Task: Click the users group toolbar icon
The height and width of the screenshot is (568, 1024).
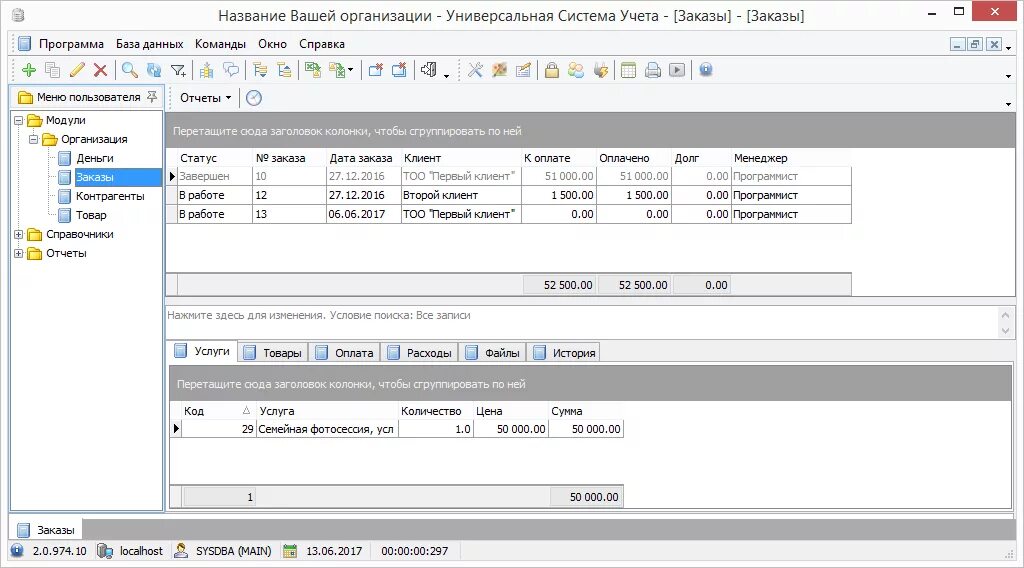Action: 576,70
